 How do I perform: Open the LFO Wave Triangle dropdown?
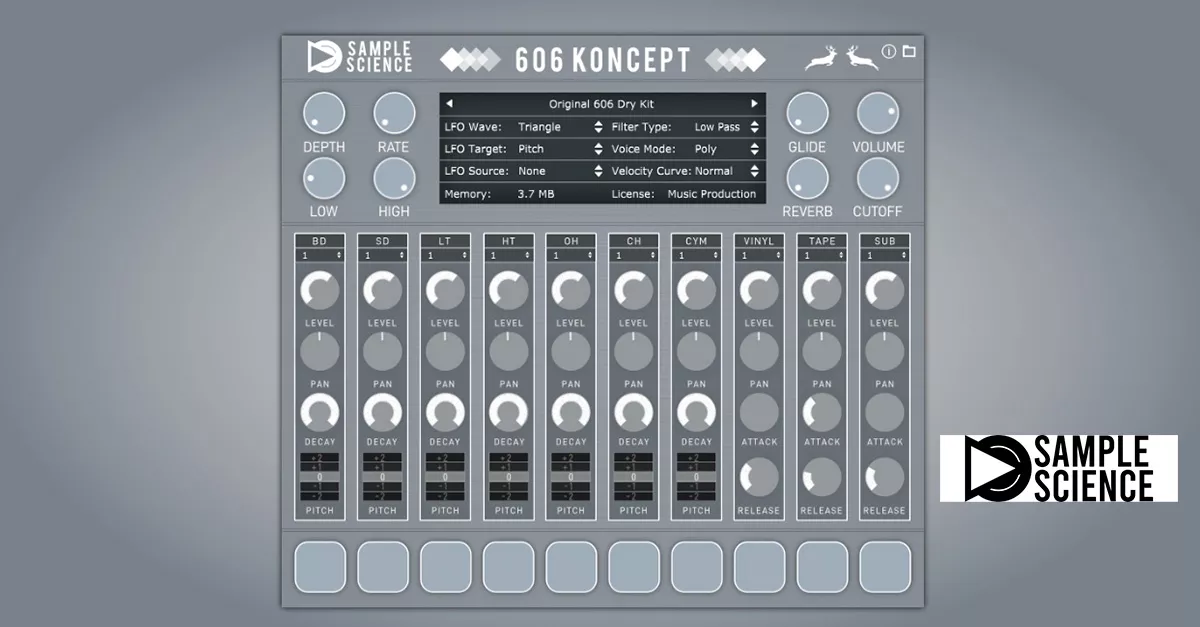point(558,127)
